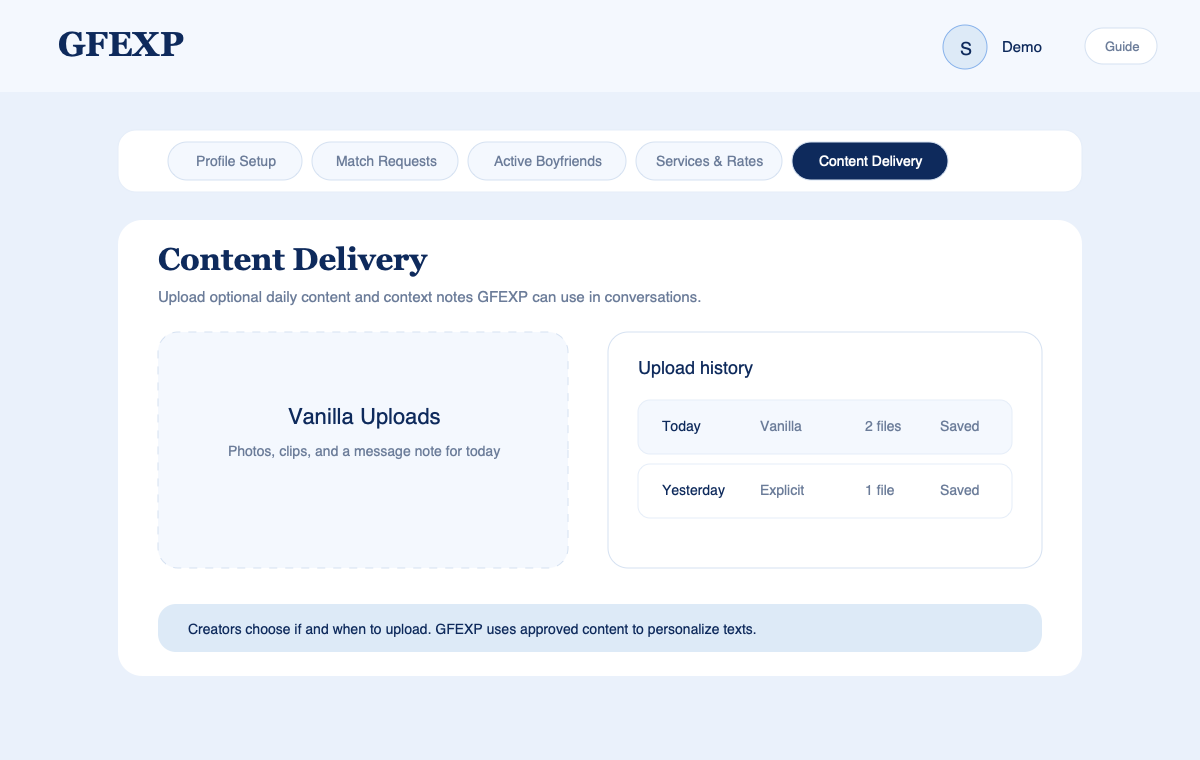Click the Content Delivery page heading

click(293, 260)
